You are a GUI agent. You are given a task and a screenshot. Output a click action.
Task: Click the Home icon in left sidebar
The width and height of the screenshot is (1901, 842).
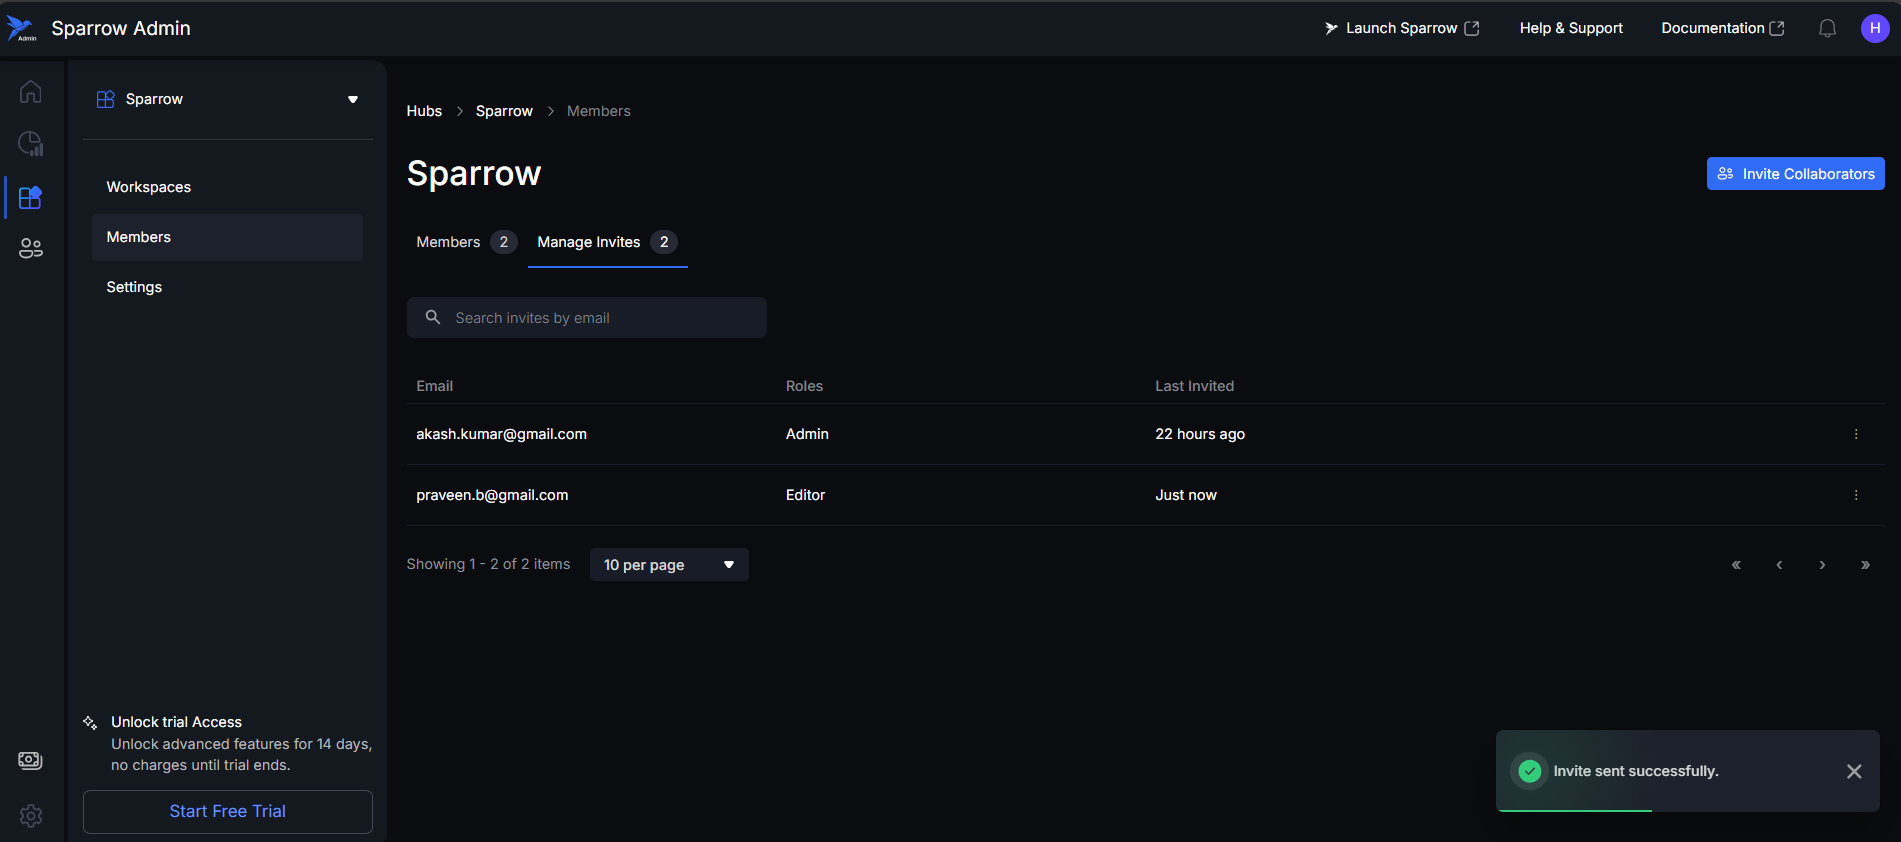click(x=31, y=92)
